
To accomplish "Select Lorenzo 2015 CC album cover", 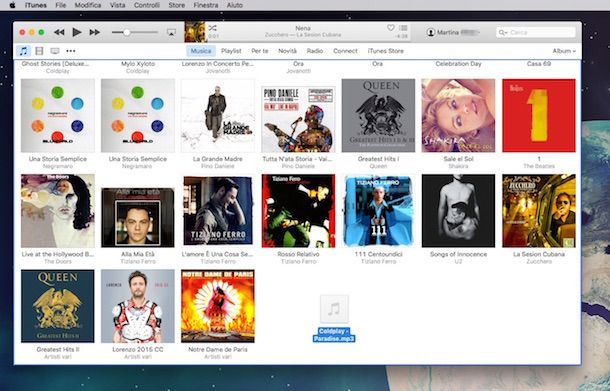I will pyautogui.click(x=138, y=306).
